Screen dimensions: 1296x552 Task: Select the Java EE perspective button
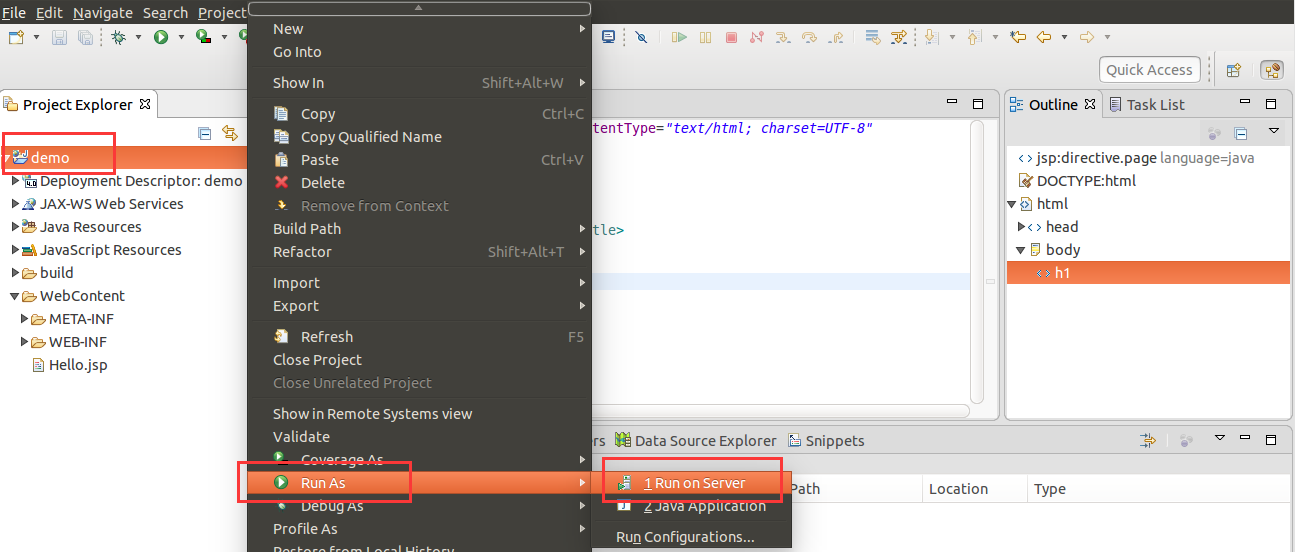[x=1272, y=70]
